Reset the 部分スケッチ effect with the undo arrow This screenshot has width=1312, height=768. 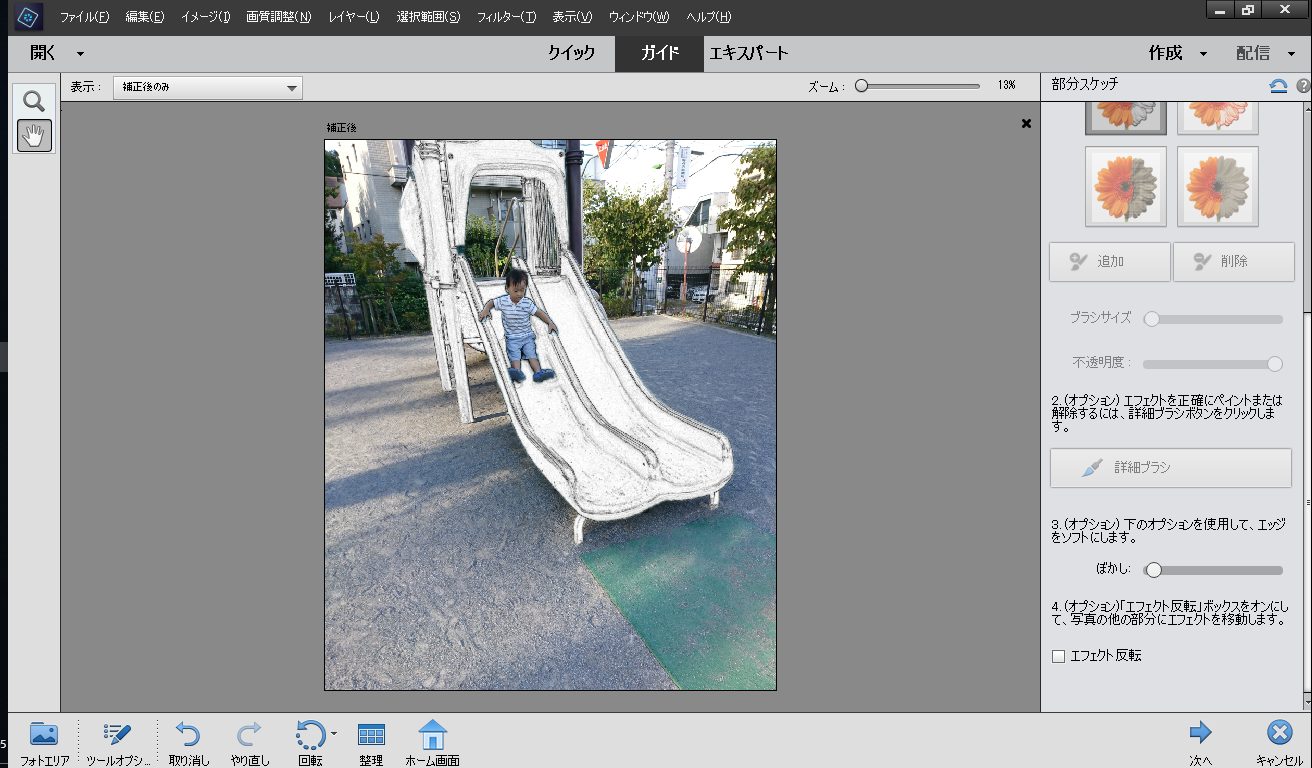click(x=1278, y=86)
